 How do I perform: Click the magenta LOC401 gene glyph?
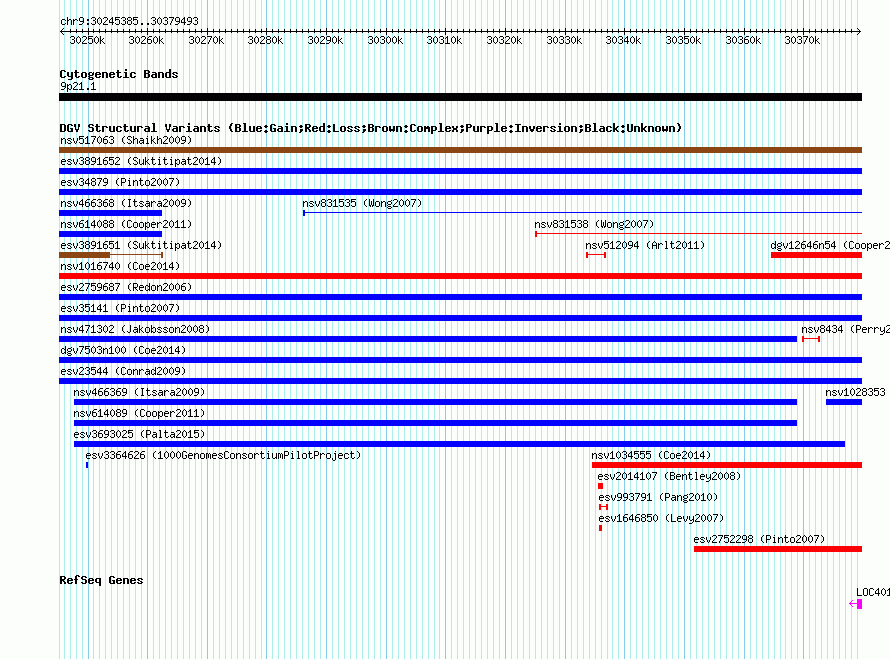pyautogui.click(x=856, y=604)
